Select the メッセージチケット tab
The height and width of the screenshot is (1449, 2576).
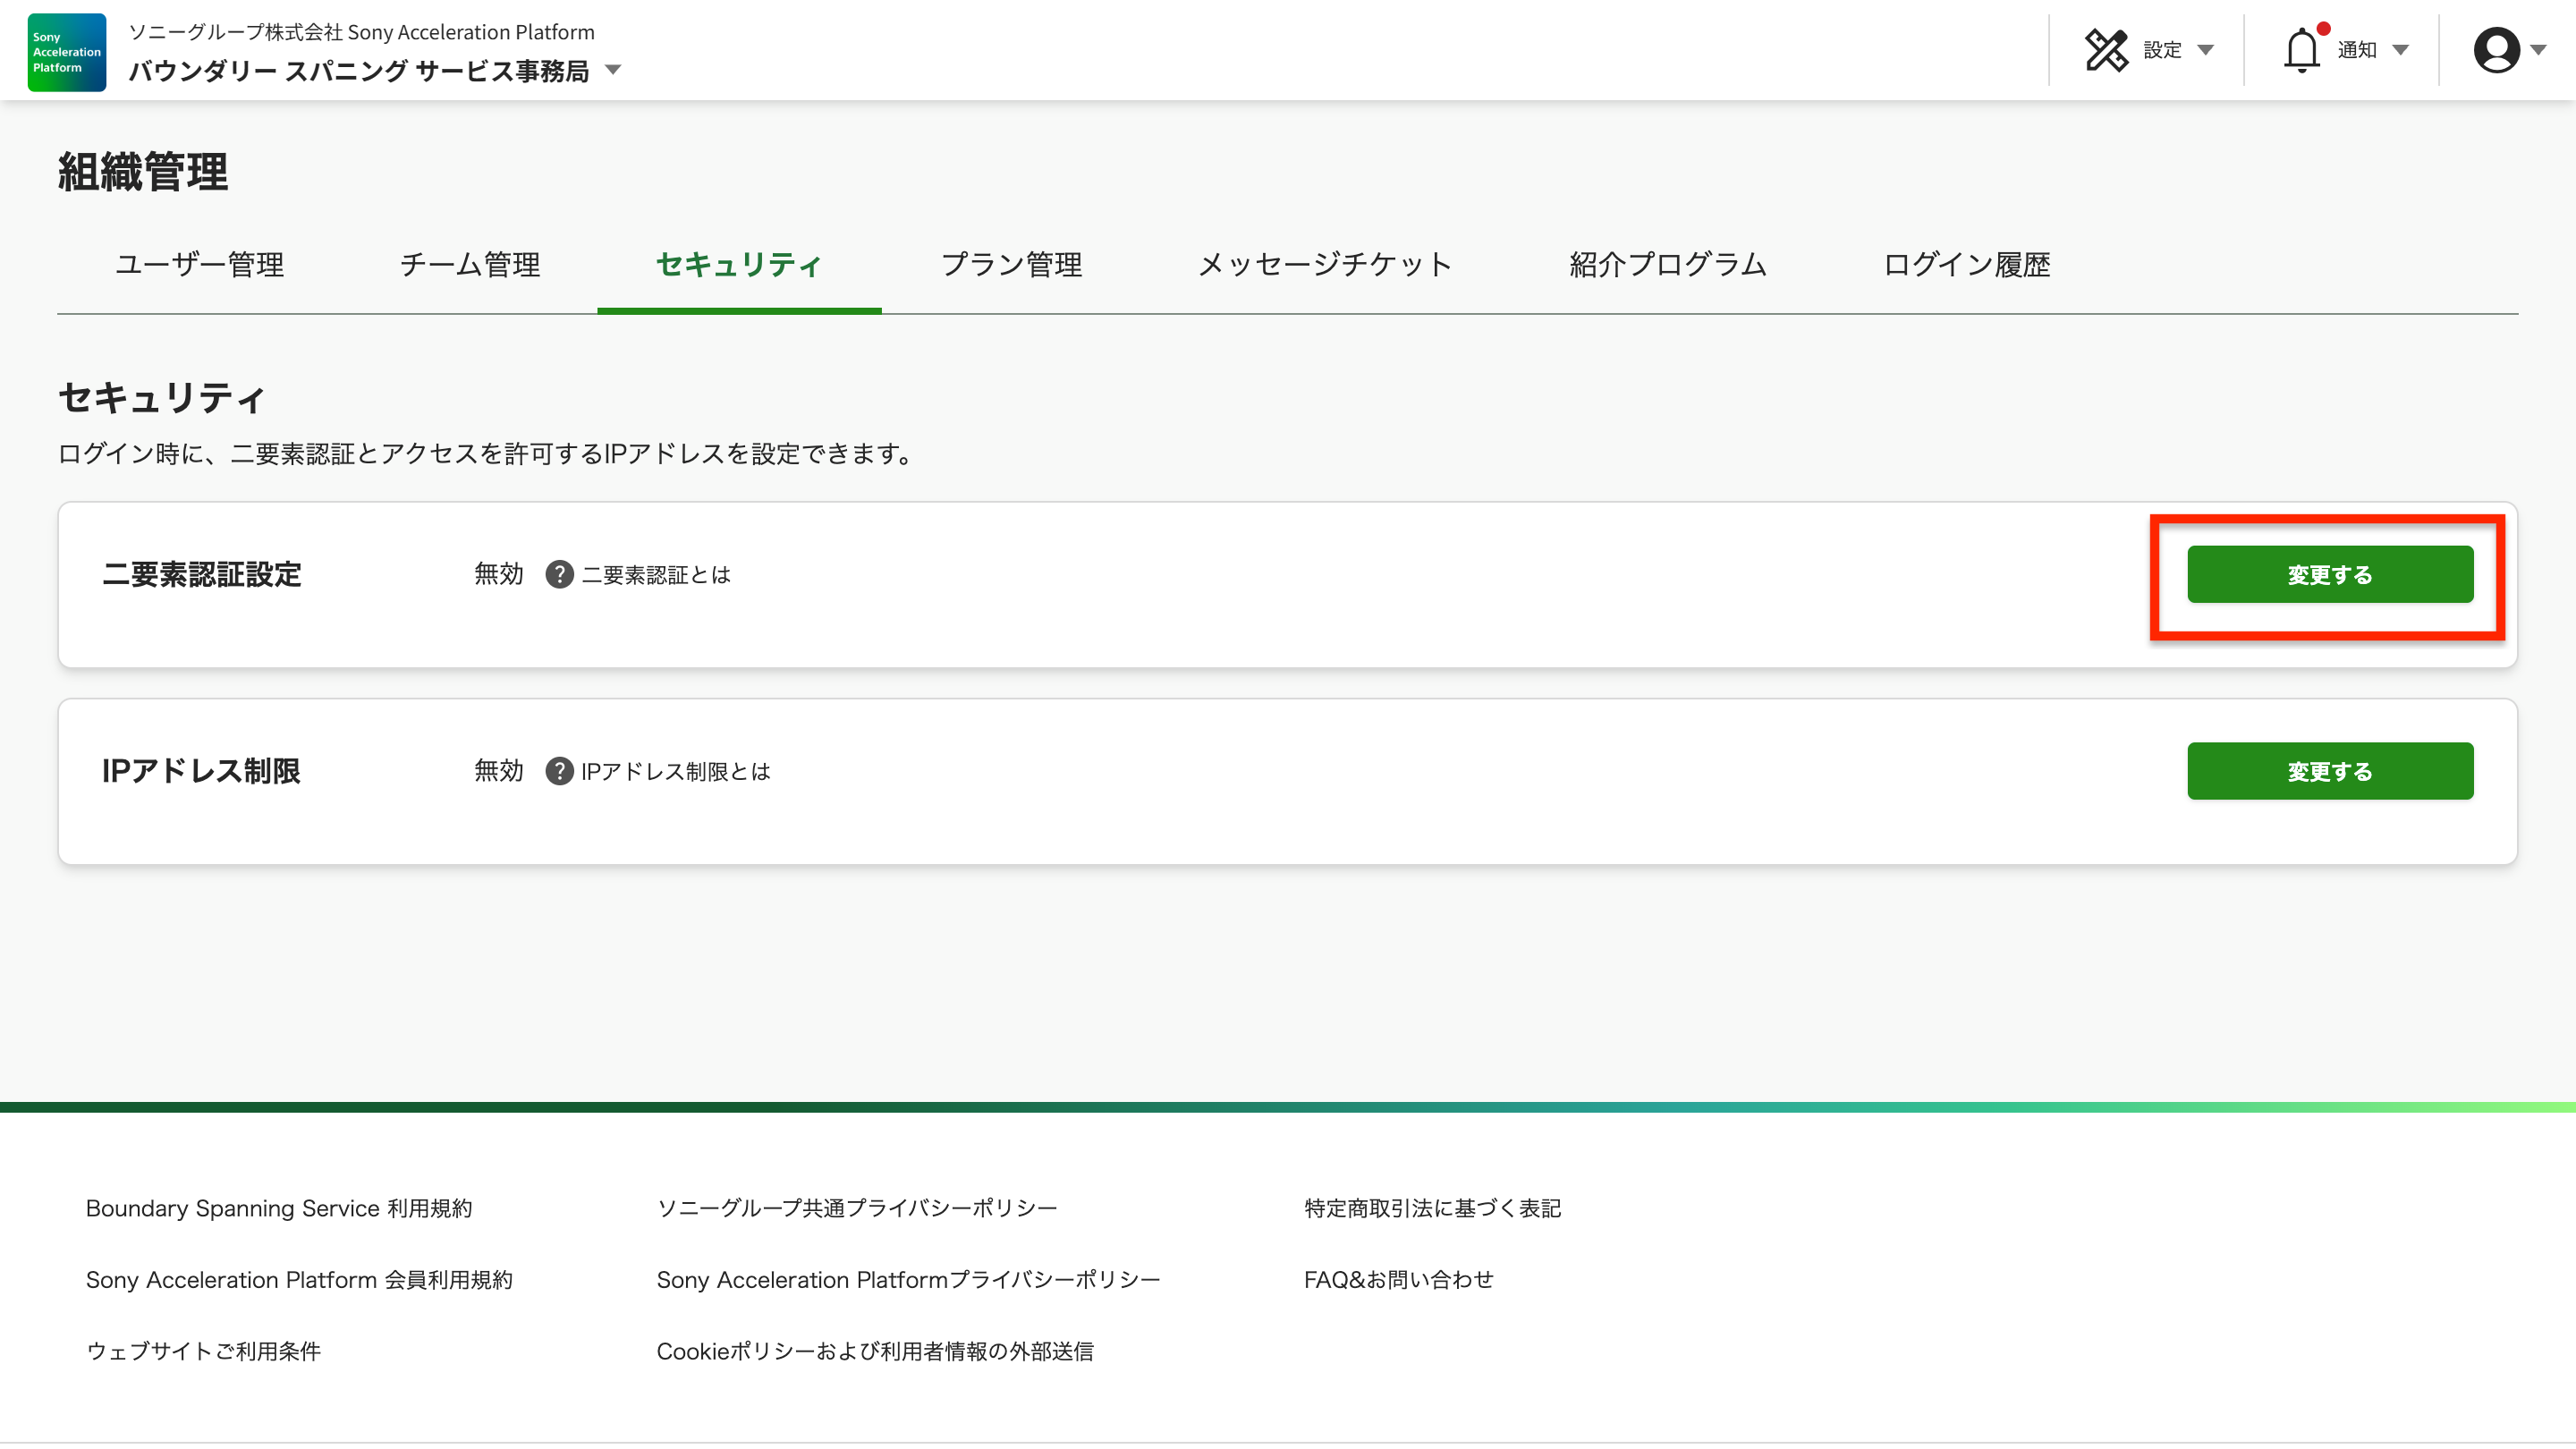[1325, 264]
